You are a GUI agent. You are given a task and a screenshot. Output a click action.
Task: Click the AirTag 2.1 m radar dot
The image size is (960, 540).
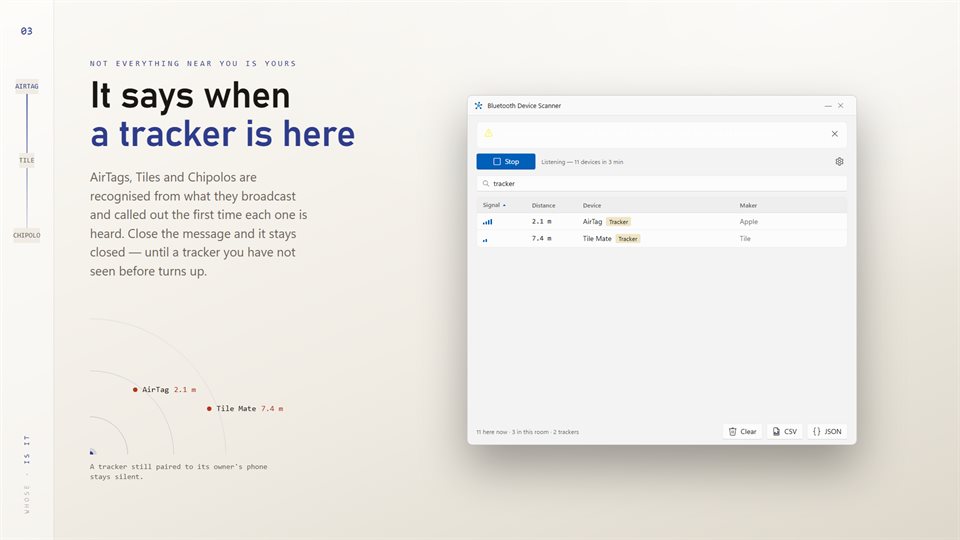(x=135, y=389)
